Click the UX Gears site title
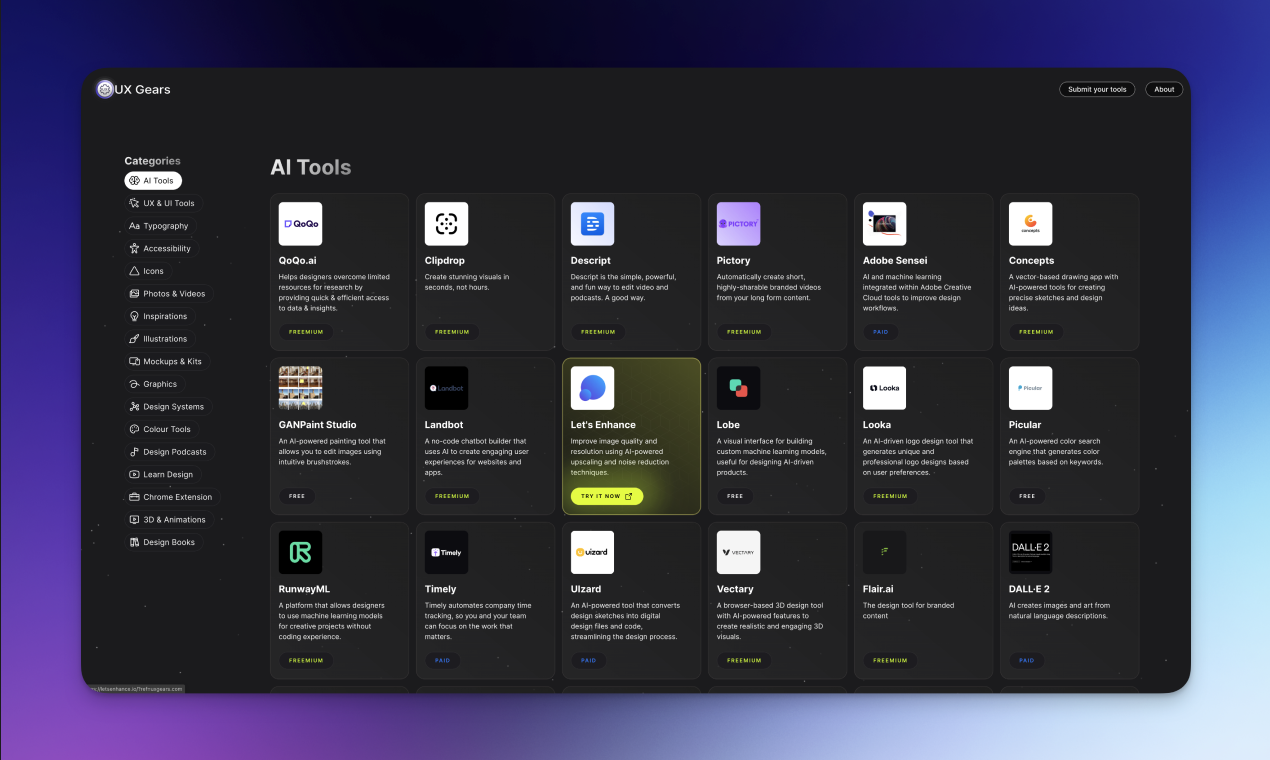This screenshot has width=1270, height=760. (143, 89)
